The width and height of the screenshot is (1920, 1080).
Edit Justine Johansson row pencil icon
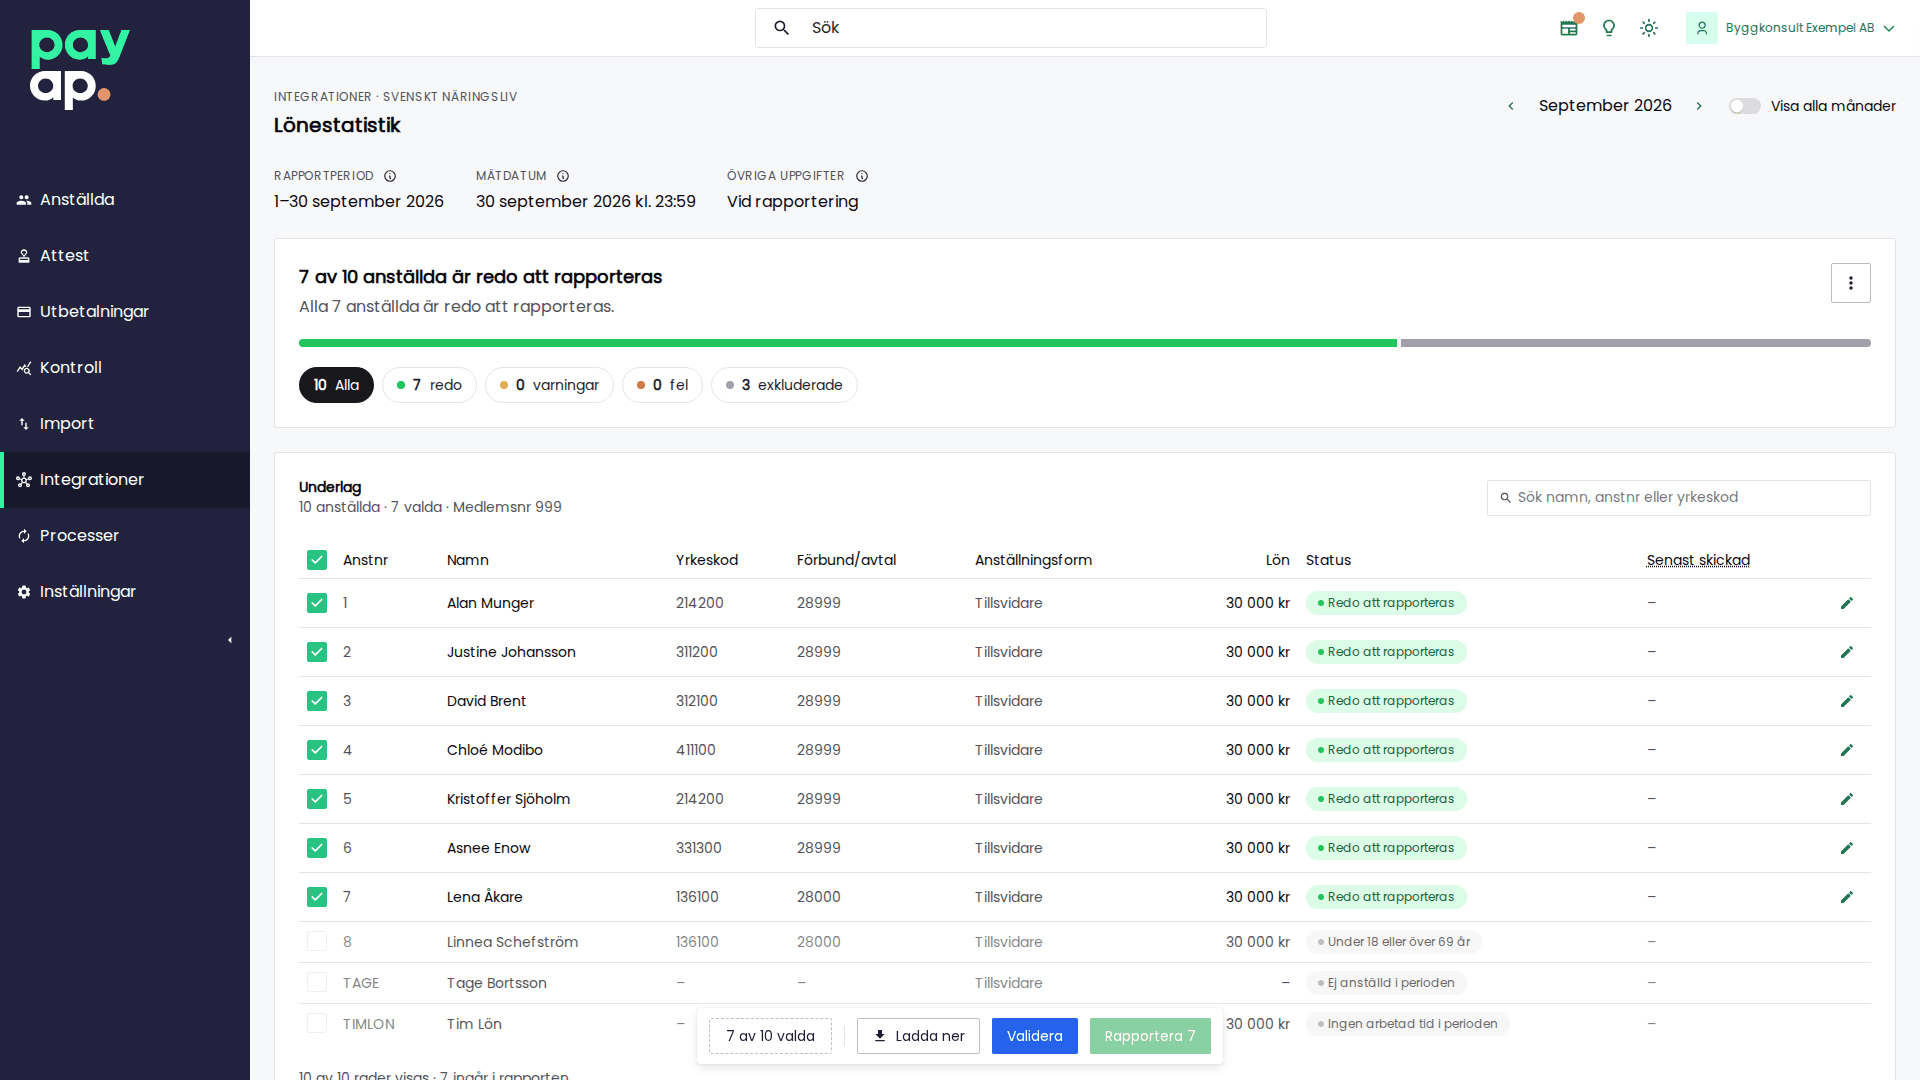coord(1847,652)
